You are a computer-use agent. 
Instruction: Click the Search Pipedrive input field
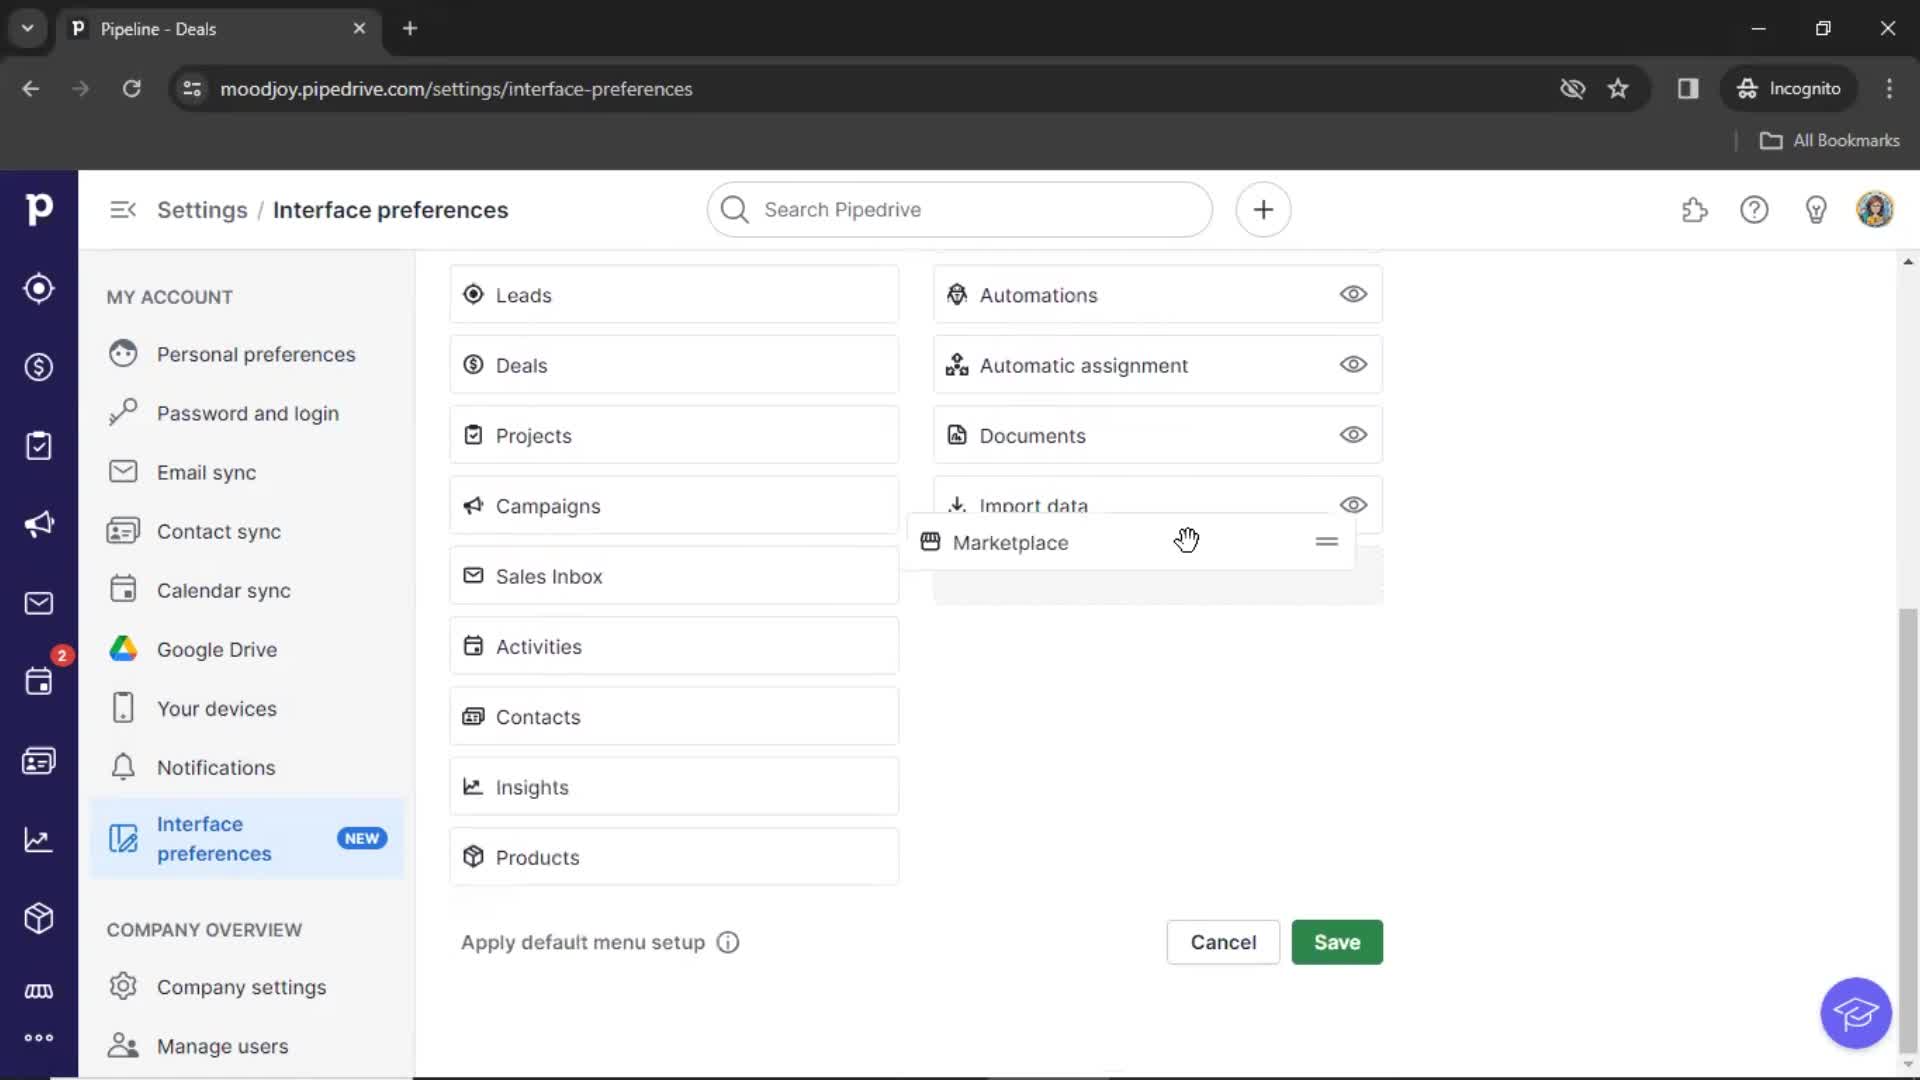tap(959, 208)
